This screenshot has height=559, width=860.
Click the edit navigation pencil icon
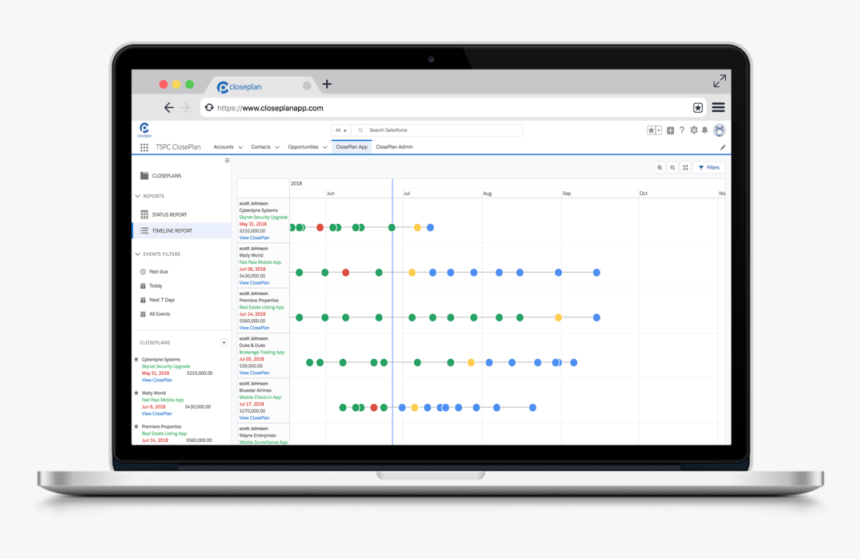pyautogui.click(x=723, y=147)
